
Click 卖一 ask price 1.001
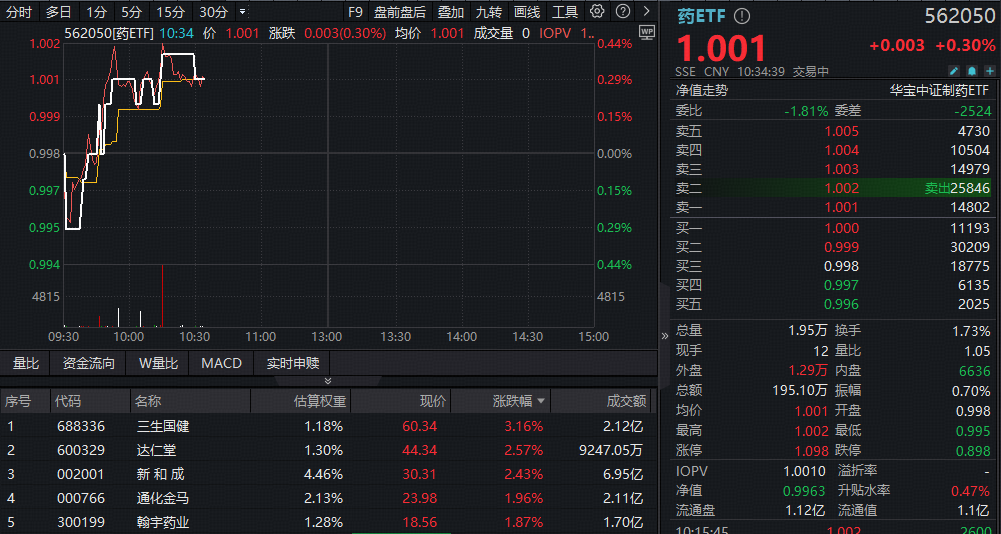pos(841,208)
